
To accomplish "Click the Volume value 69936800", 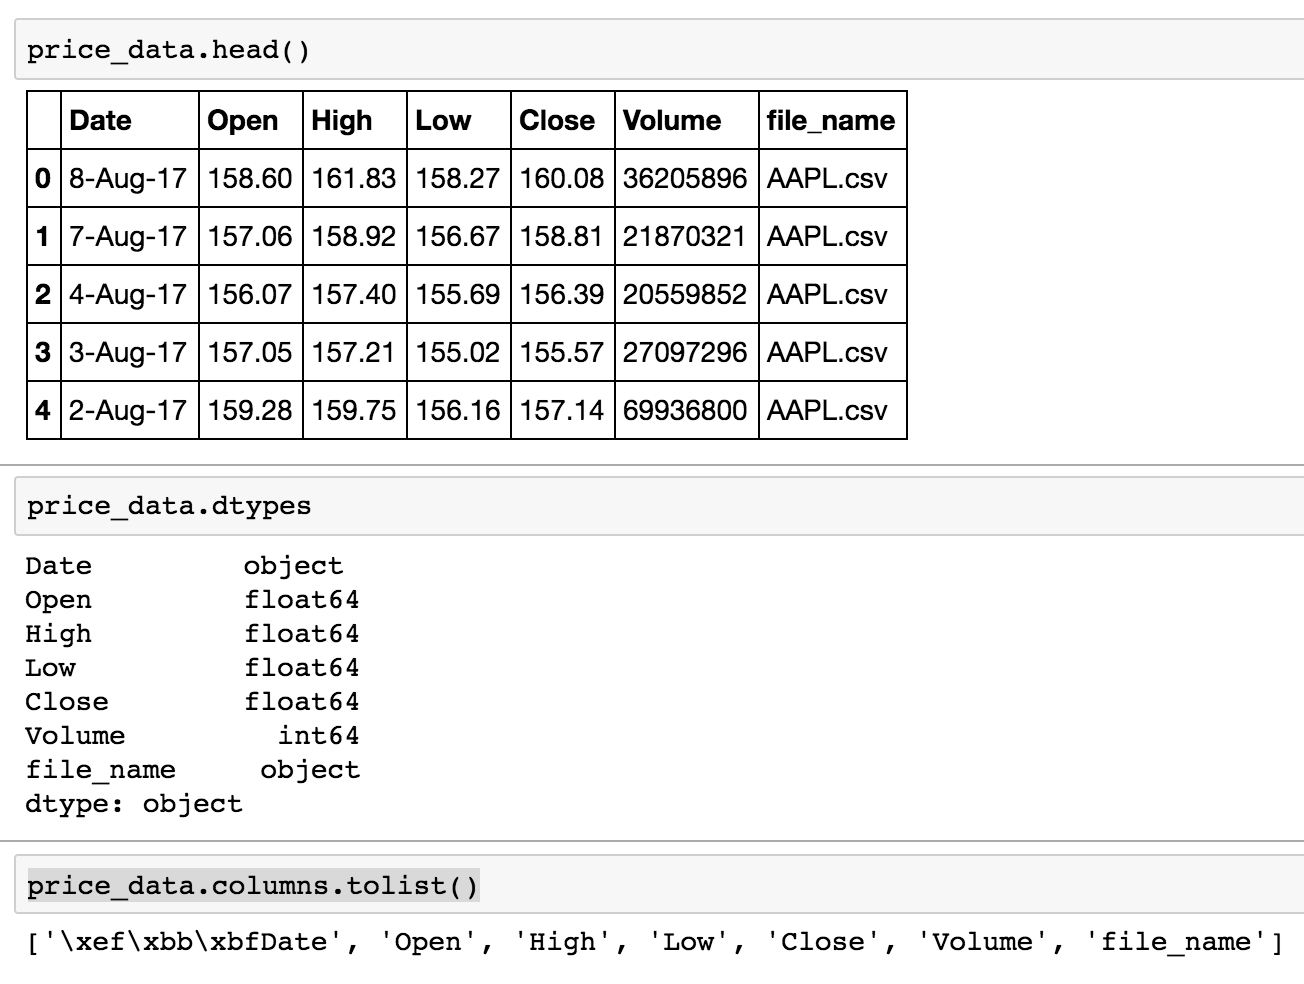I will click(685, 411).
